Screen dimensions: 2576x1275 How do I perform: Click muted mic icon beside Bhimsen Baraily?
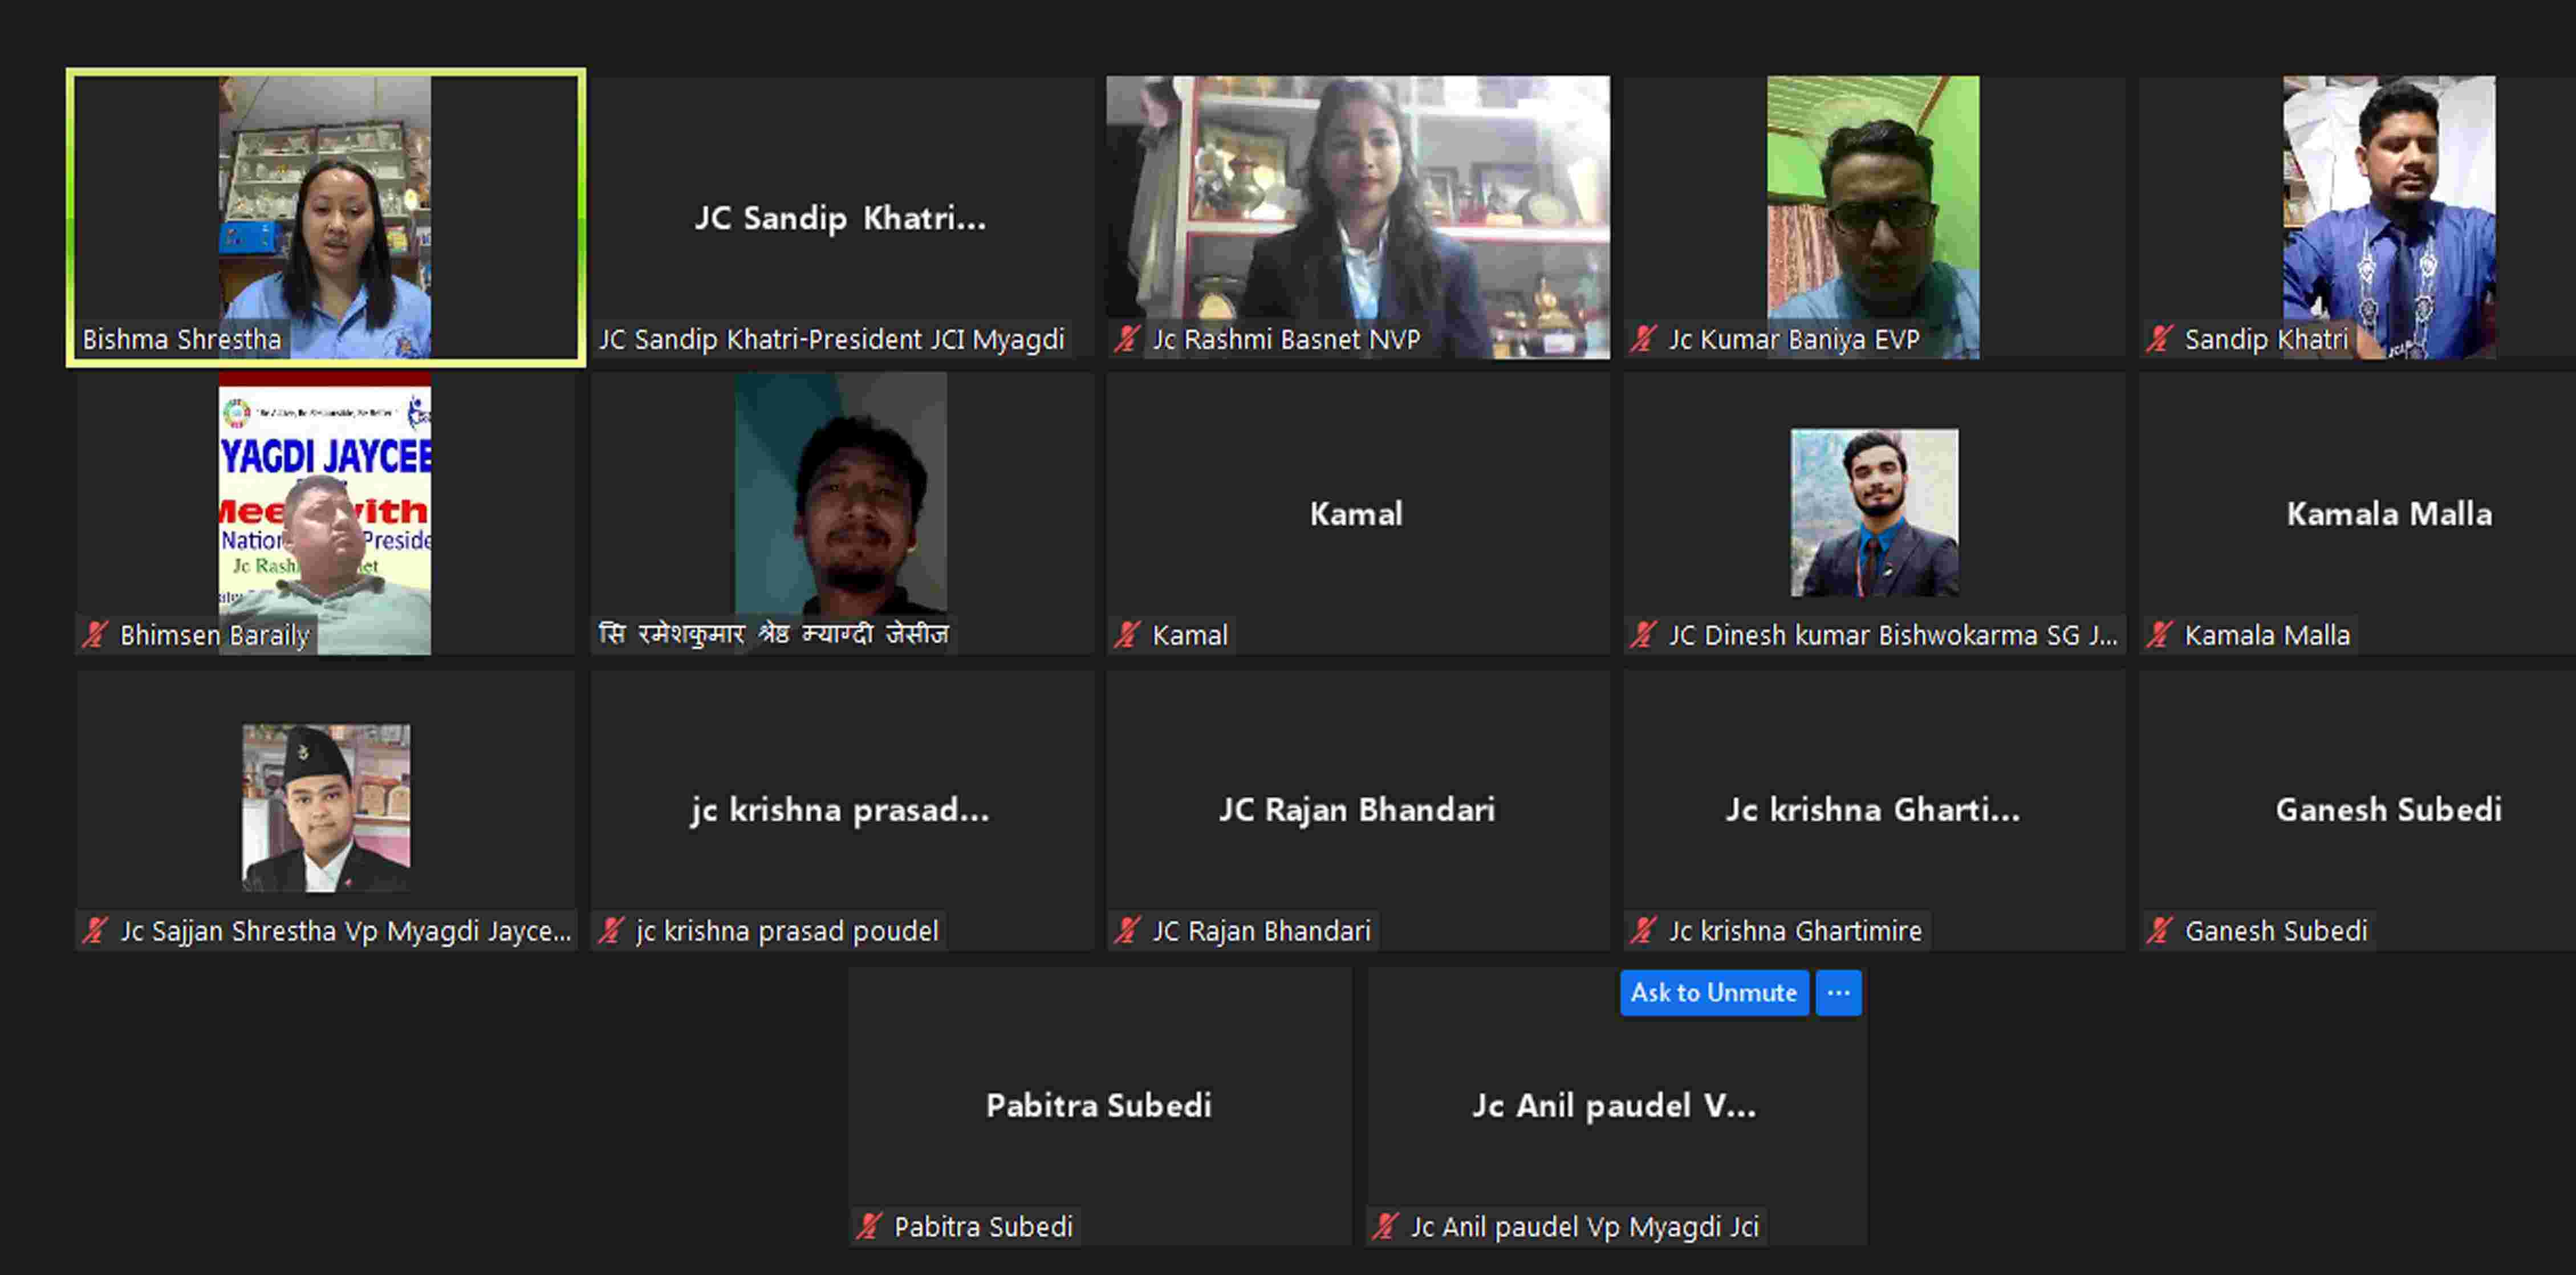pyautogui.click(x=95, y=635)
